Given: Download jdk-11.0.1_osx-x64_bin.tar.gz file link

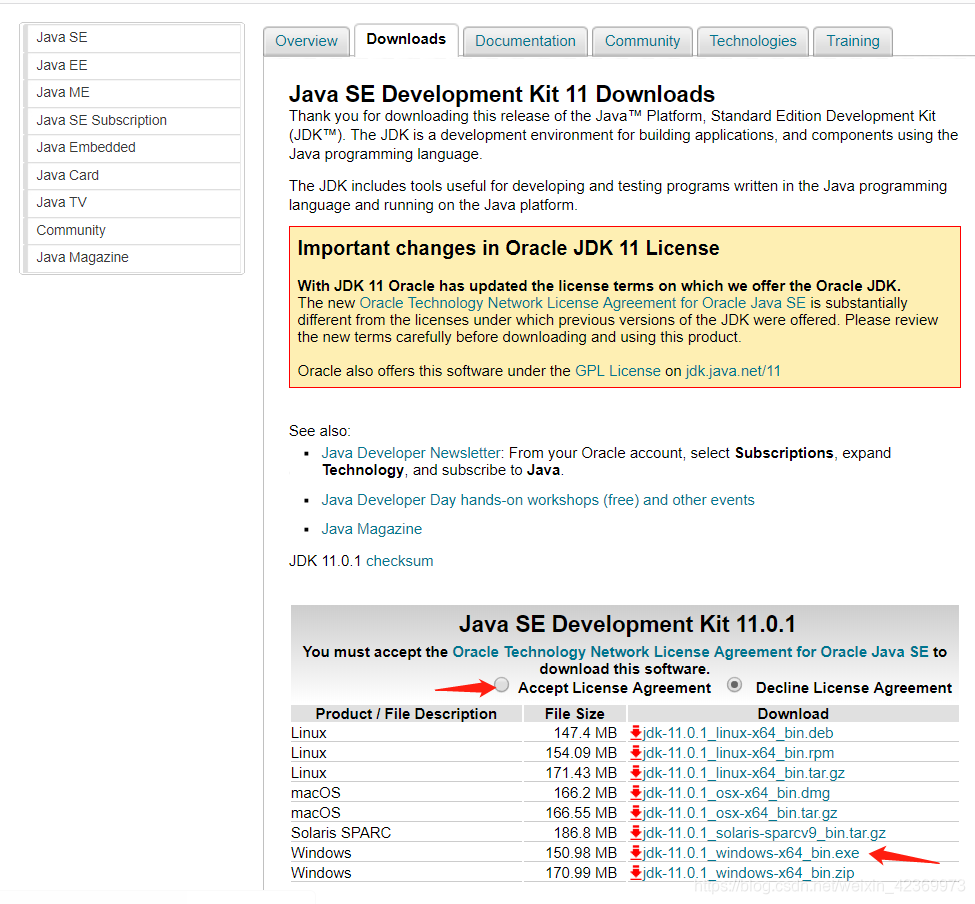Looking at the screenshot, I should [x=740, y=813].
